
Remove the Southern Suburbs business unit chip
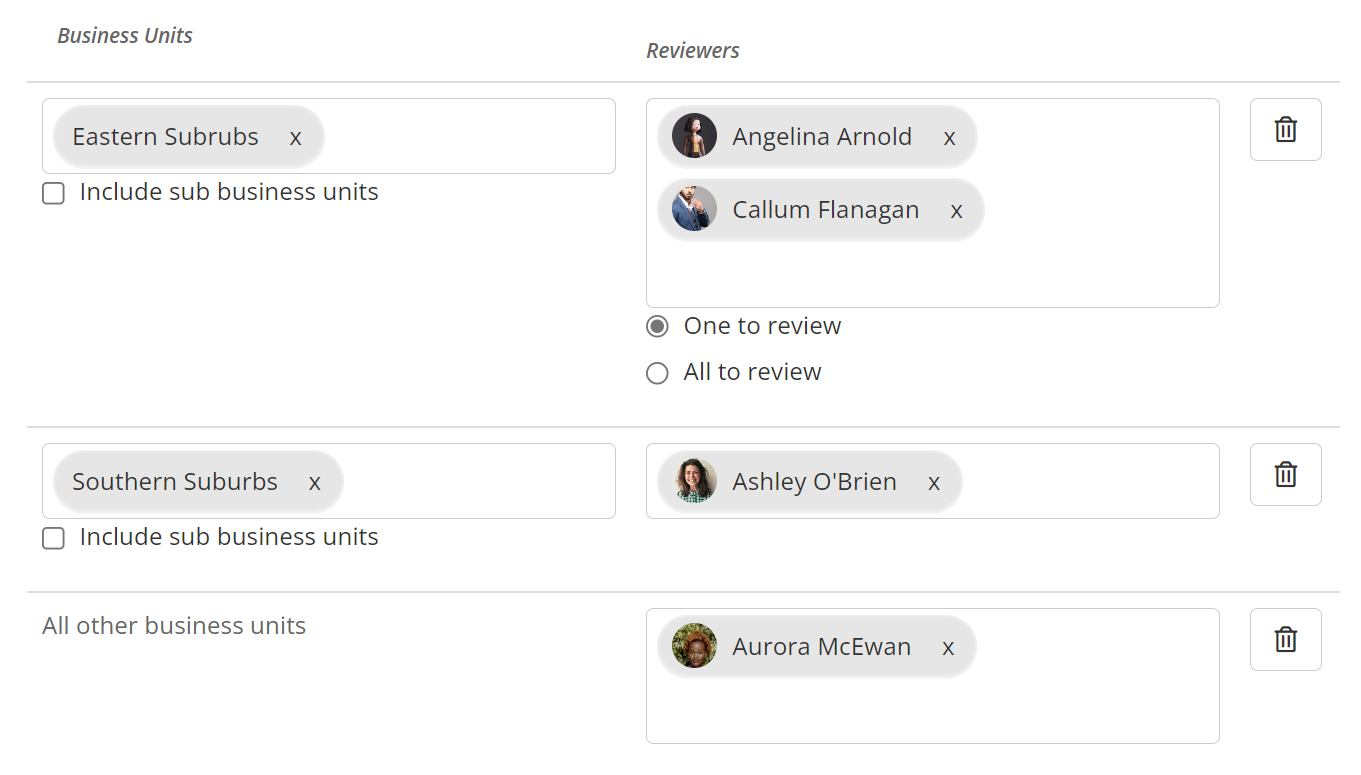(x=314, y=482)
